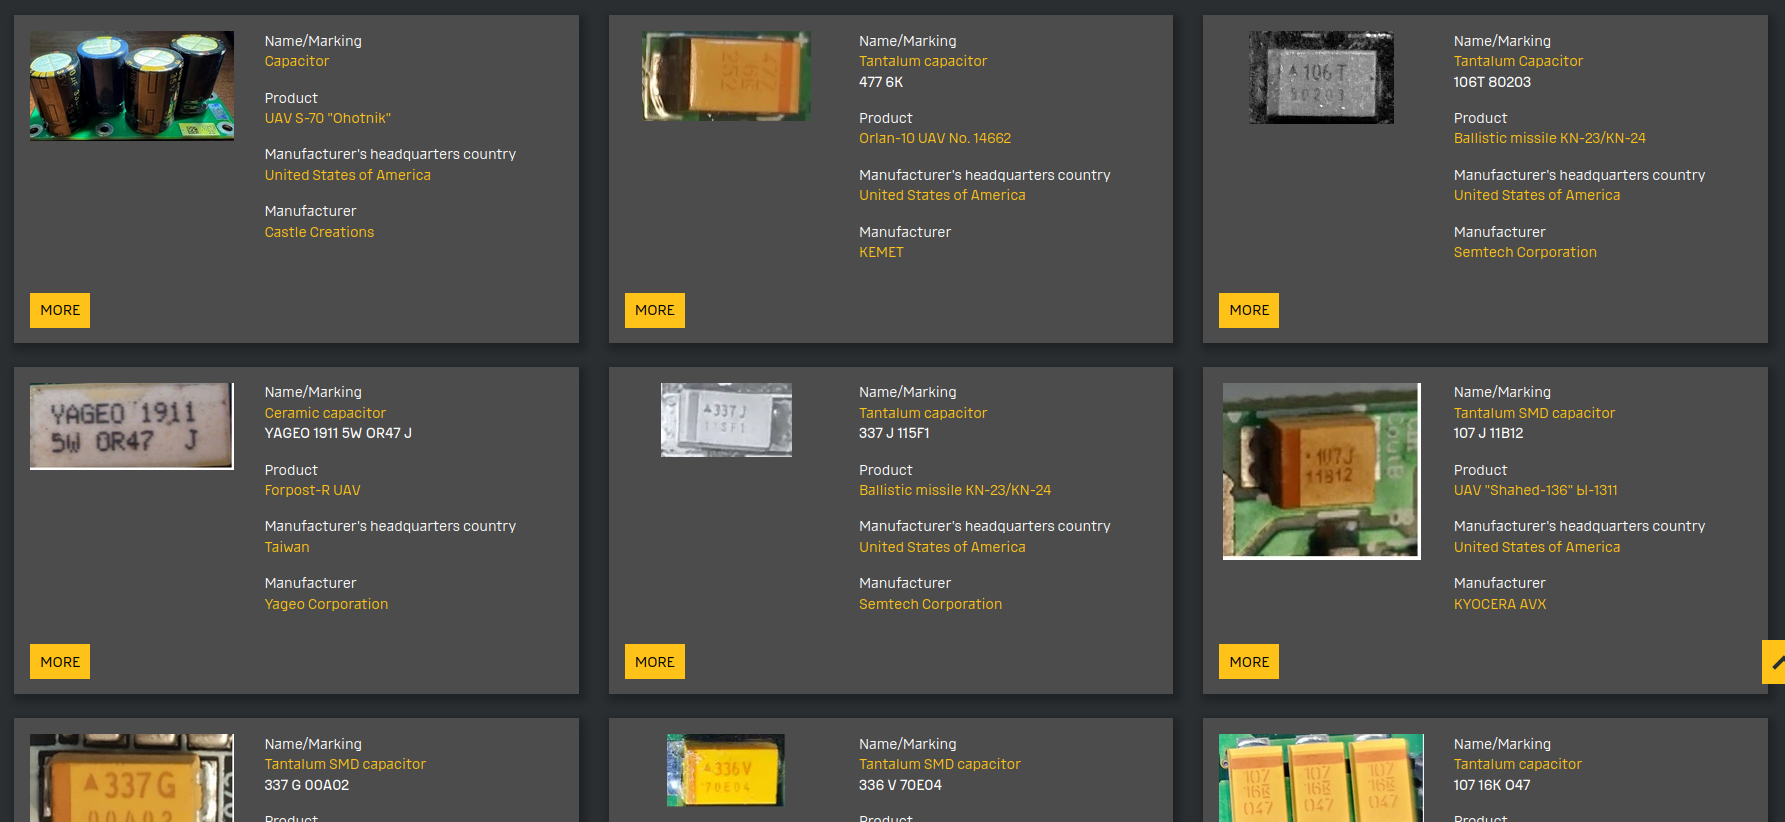Open MORE for the KEMET tantalum capacitor

655,310
